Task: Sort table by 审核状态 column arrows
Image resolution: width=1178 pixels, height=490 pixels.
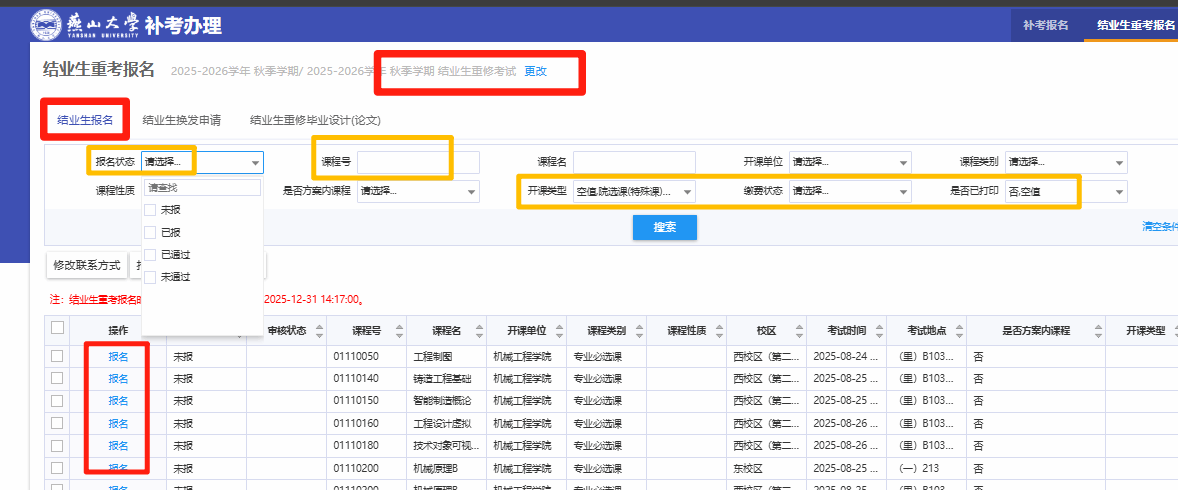Action: click(320, 331)
